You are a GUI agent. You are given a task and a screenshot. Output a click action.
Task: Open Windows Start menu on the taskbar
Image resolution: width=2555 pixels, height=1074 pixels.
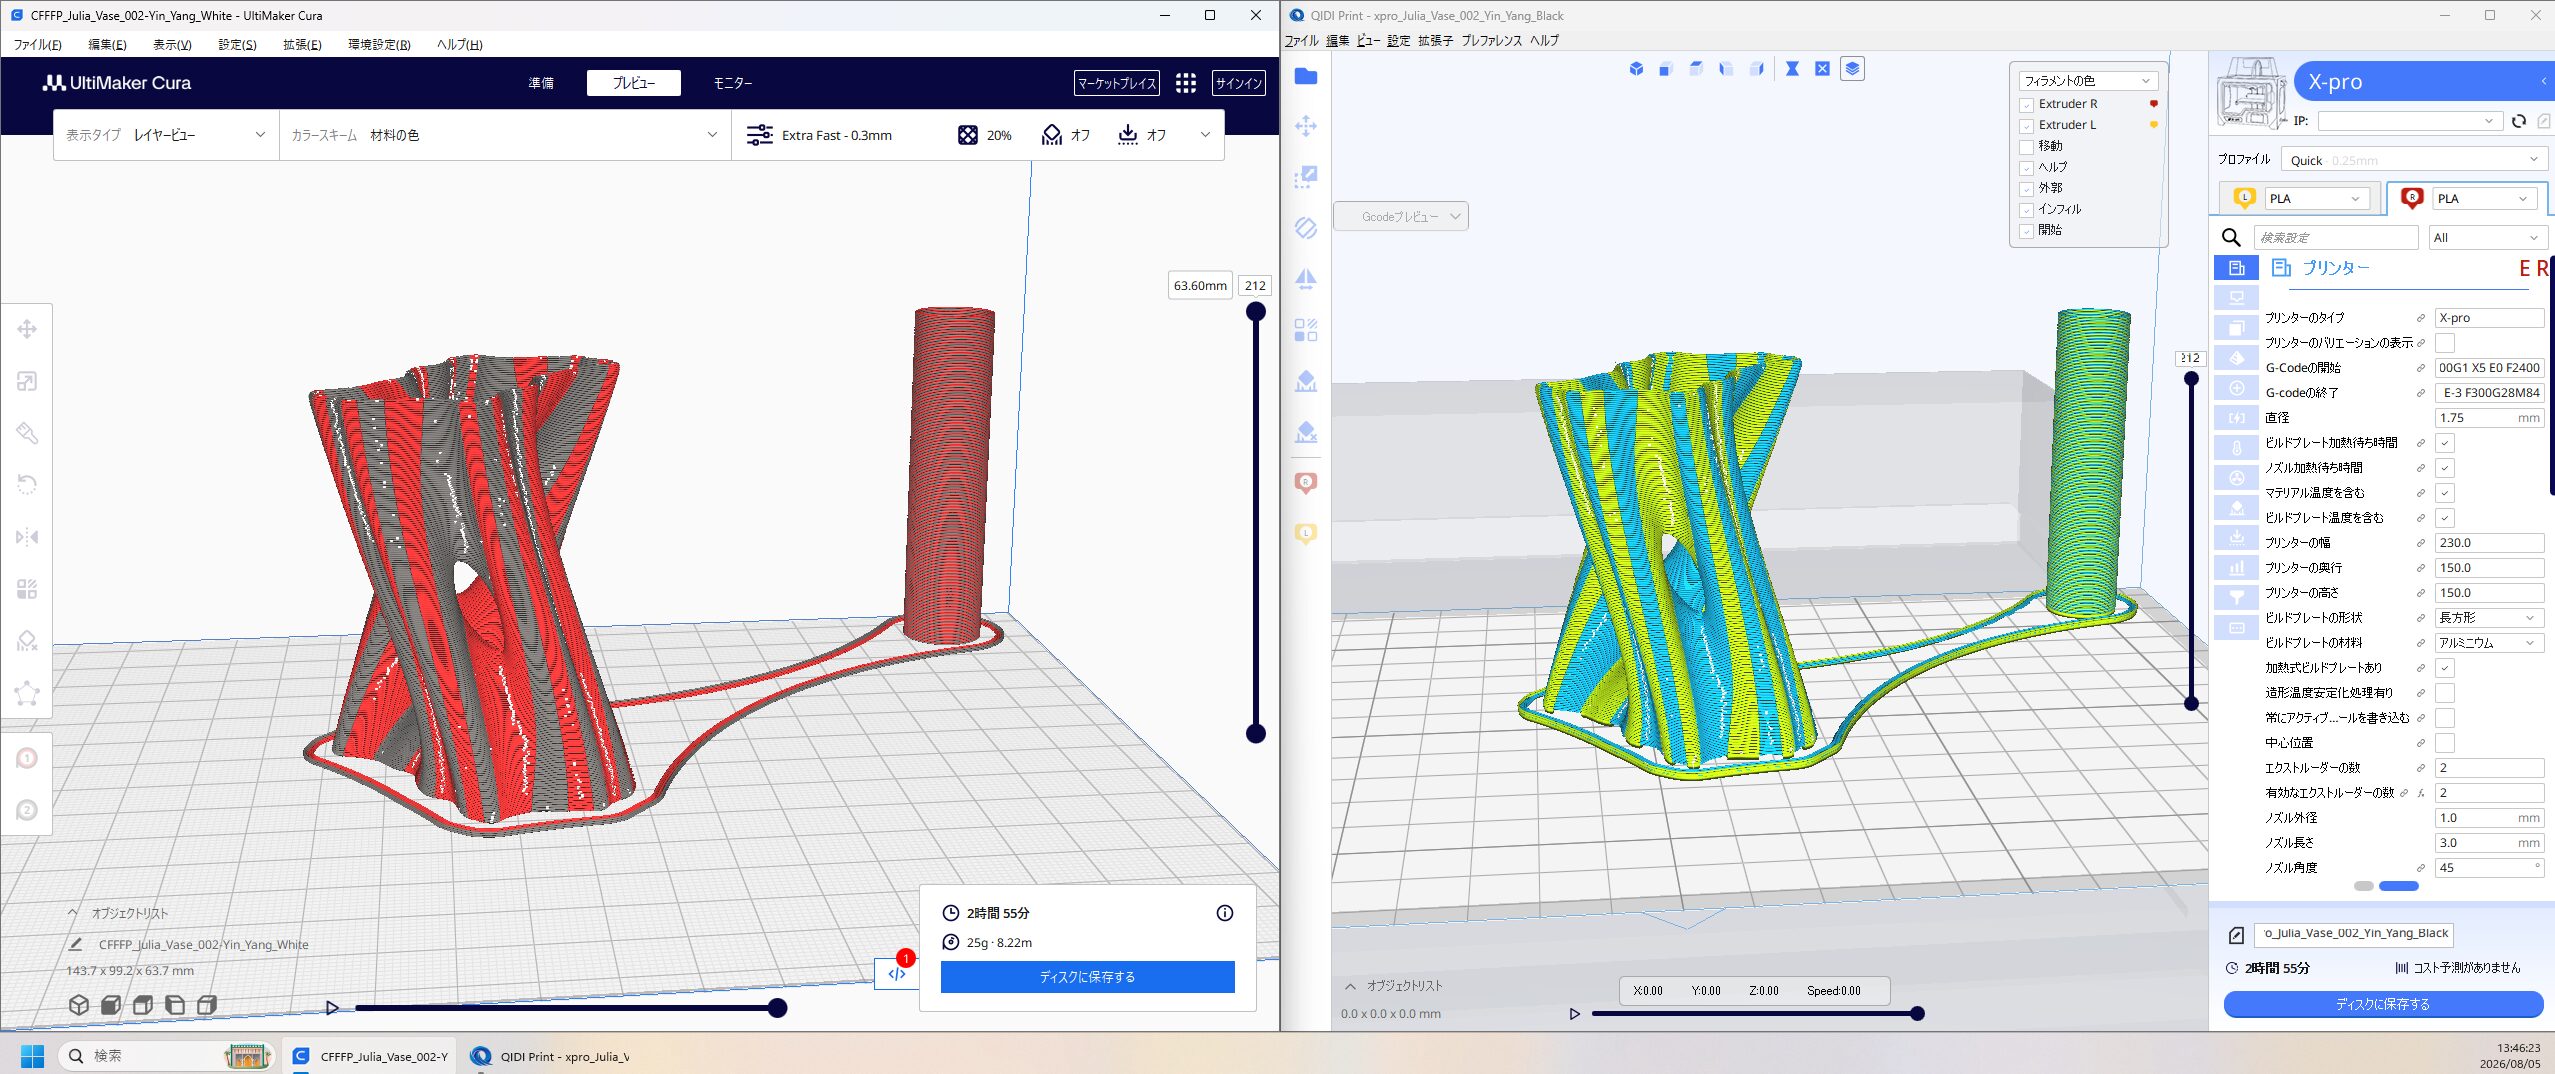tap(32, 1056)
